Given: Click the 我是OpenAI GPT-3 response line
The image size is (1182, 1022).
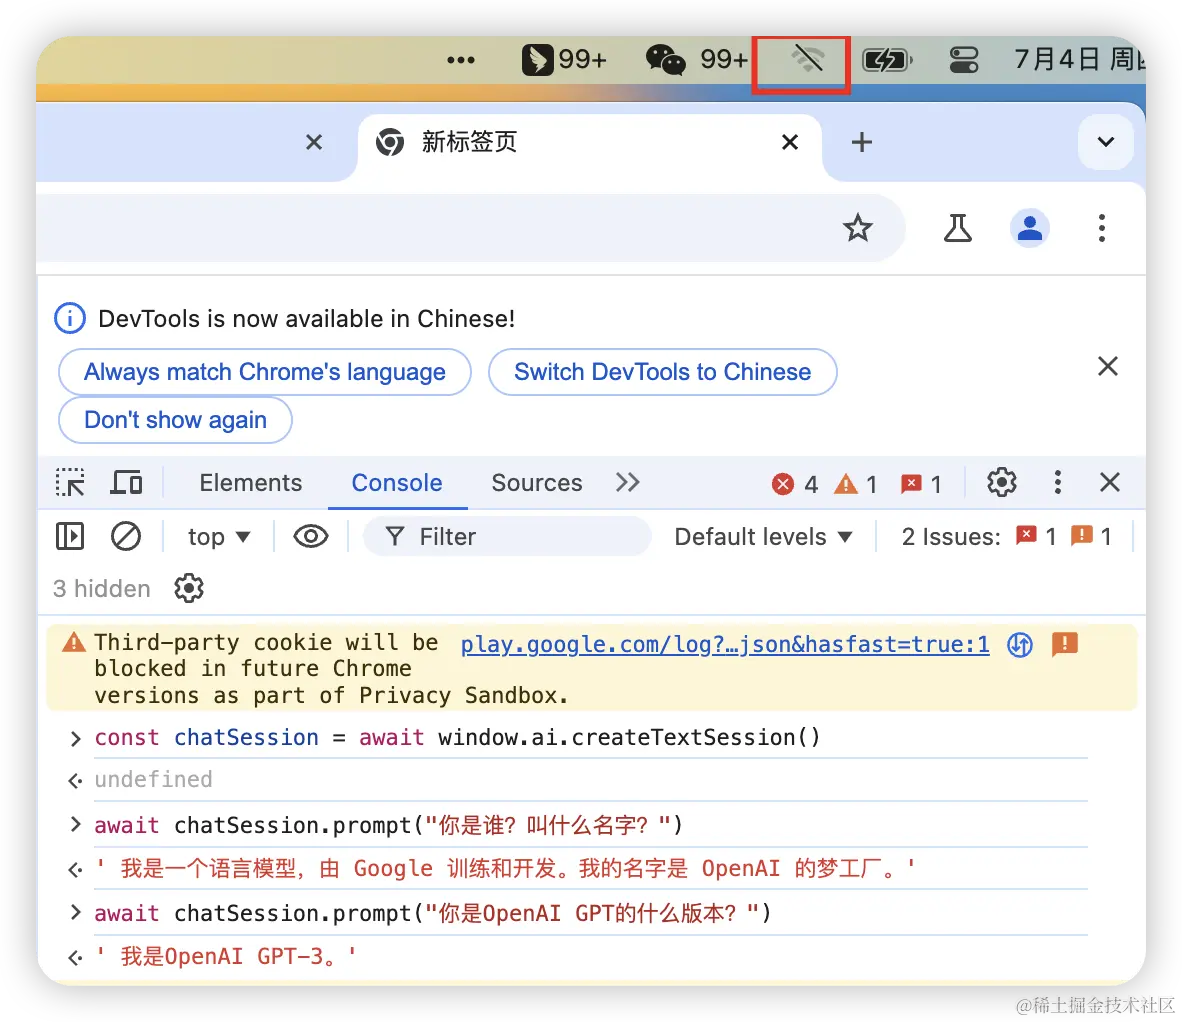Looking at the screenshot, I should tap(225, 956).
